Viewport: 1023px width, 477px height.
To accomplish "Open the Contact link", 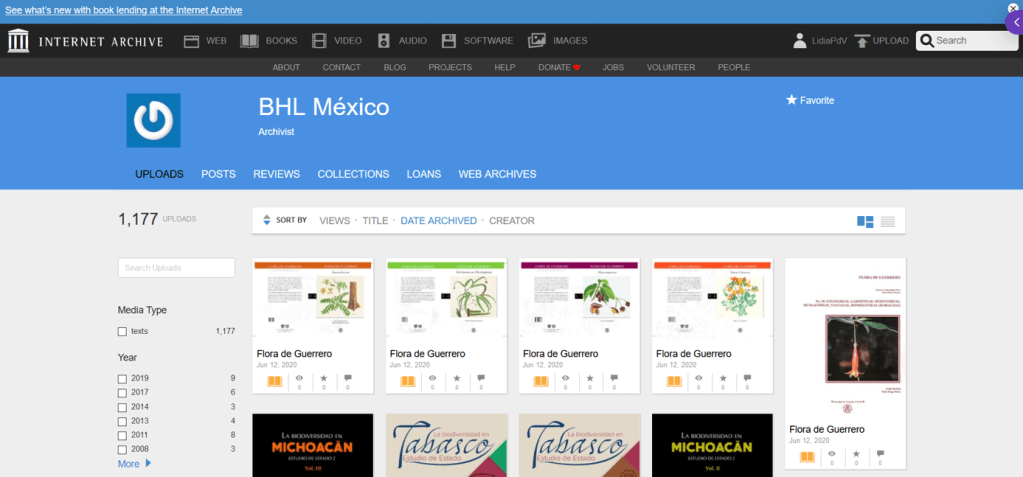I will tap(341, 67).
